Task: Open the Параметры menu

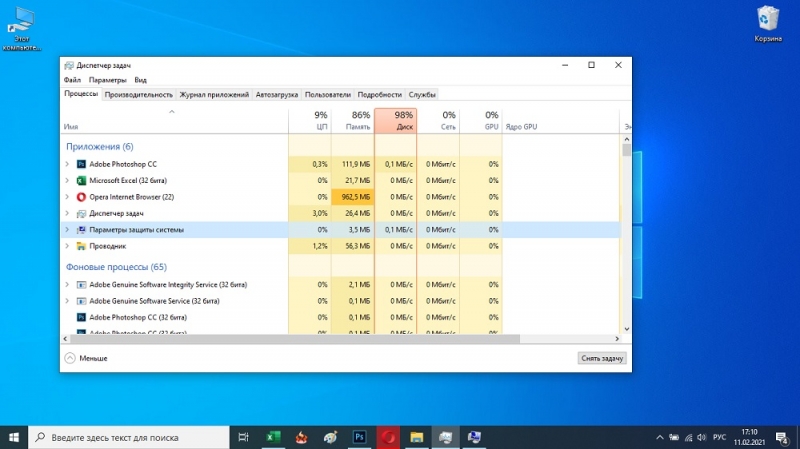Action: pos(107,80)
